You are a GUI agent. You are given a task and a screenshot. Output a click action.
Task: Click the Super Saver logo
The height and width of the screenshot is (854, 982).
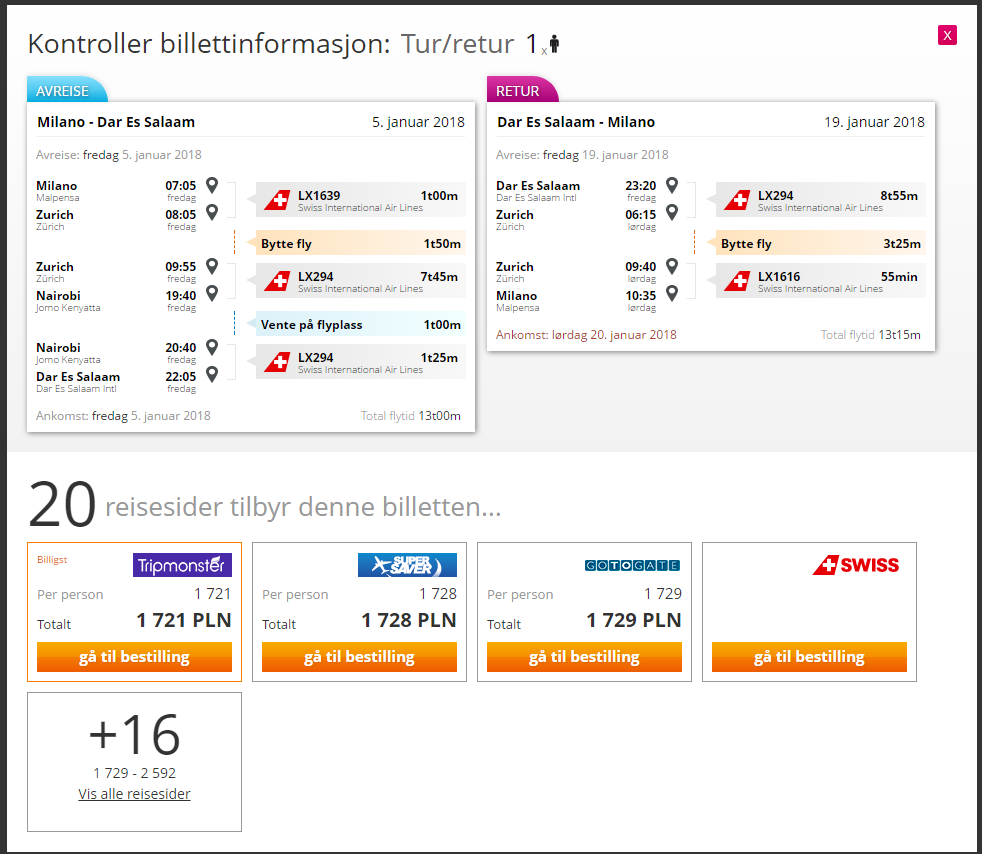click(407, 565)
